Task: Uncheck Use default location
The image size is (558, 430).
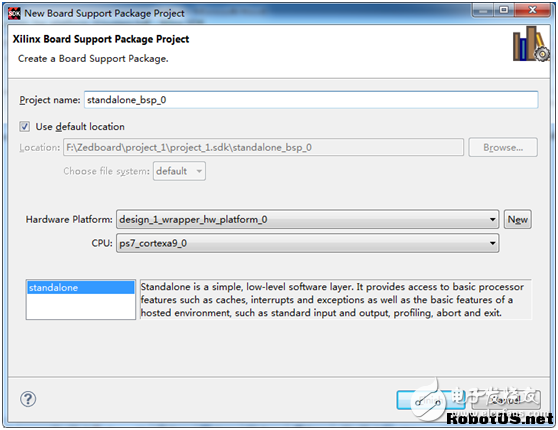Action: [x=25, y=126]
